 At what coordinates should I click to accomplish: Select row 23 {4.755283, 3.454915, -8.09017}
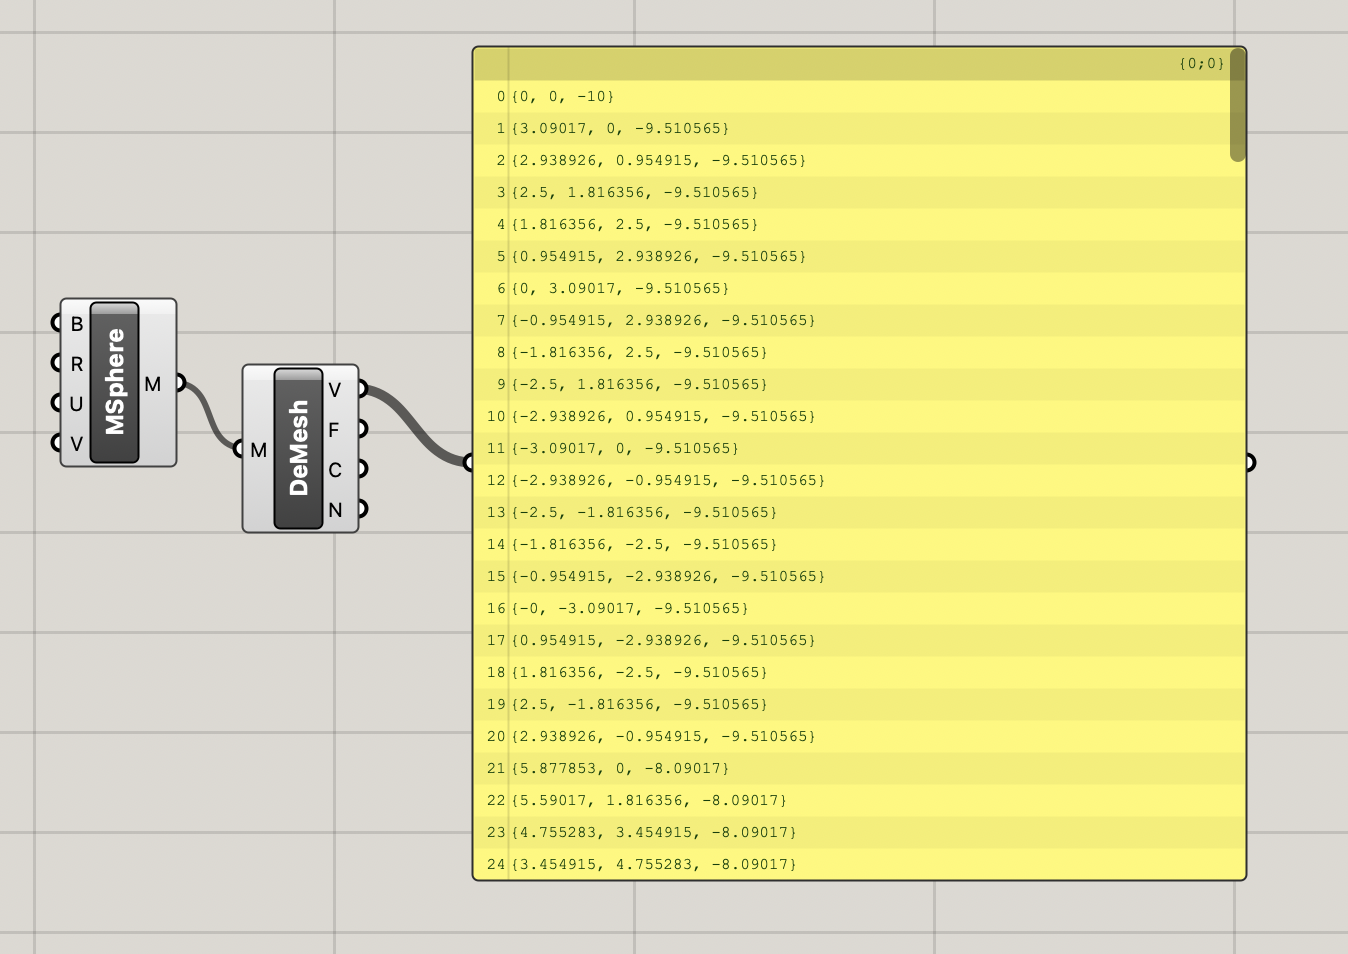654,832
